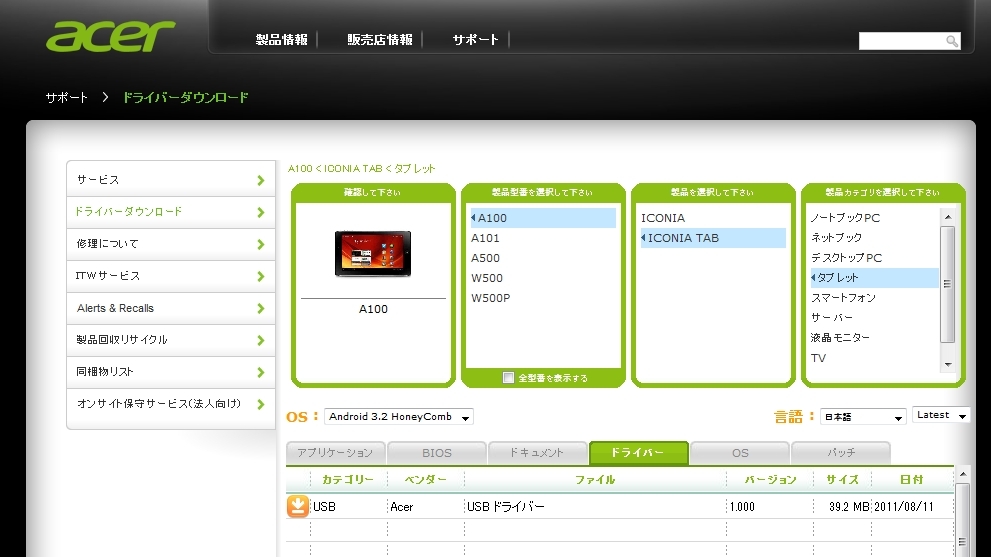Open the 製品情報 top menu
This screenshot has height=557, width=991.
coord(281,40)
